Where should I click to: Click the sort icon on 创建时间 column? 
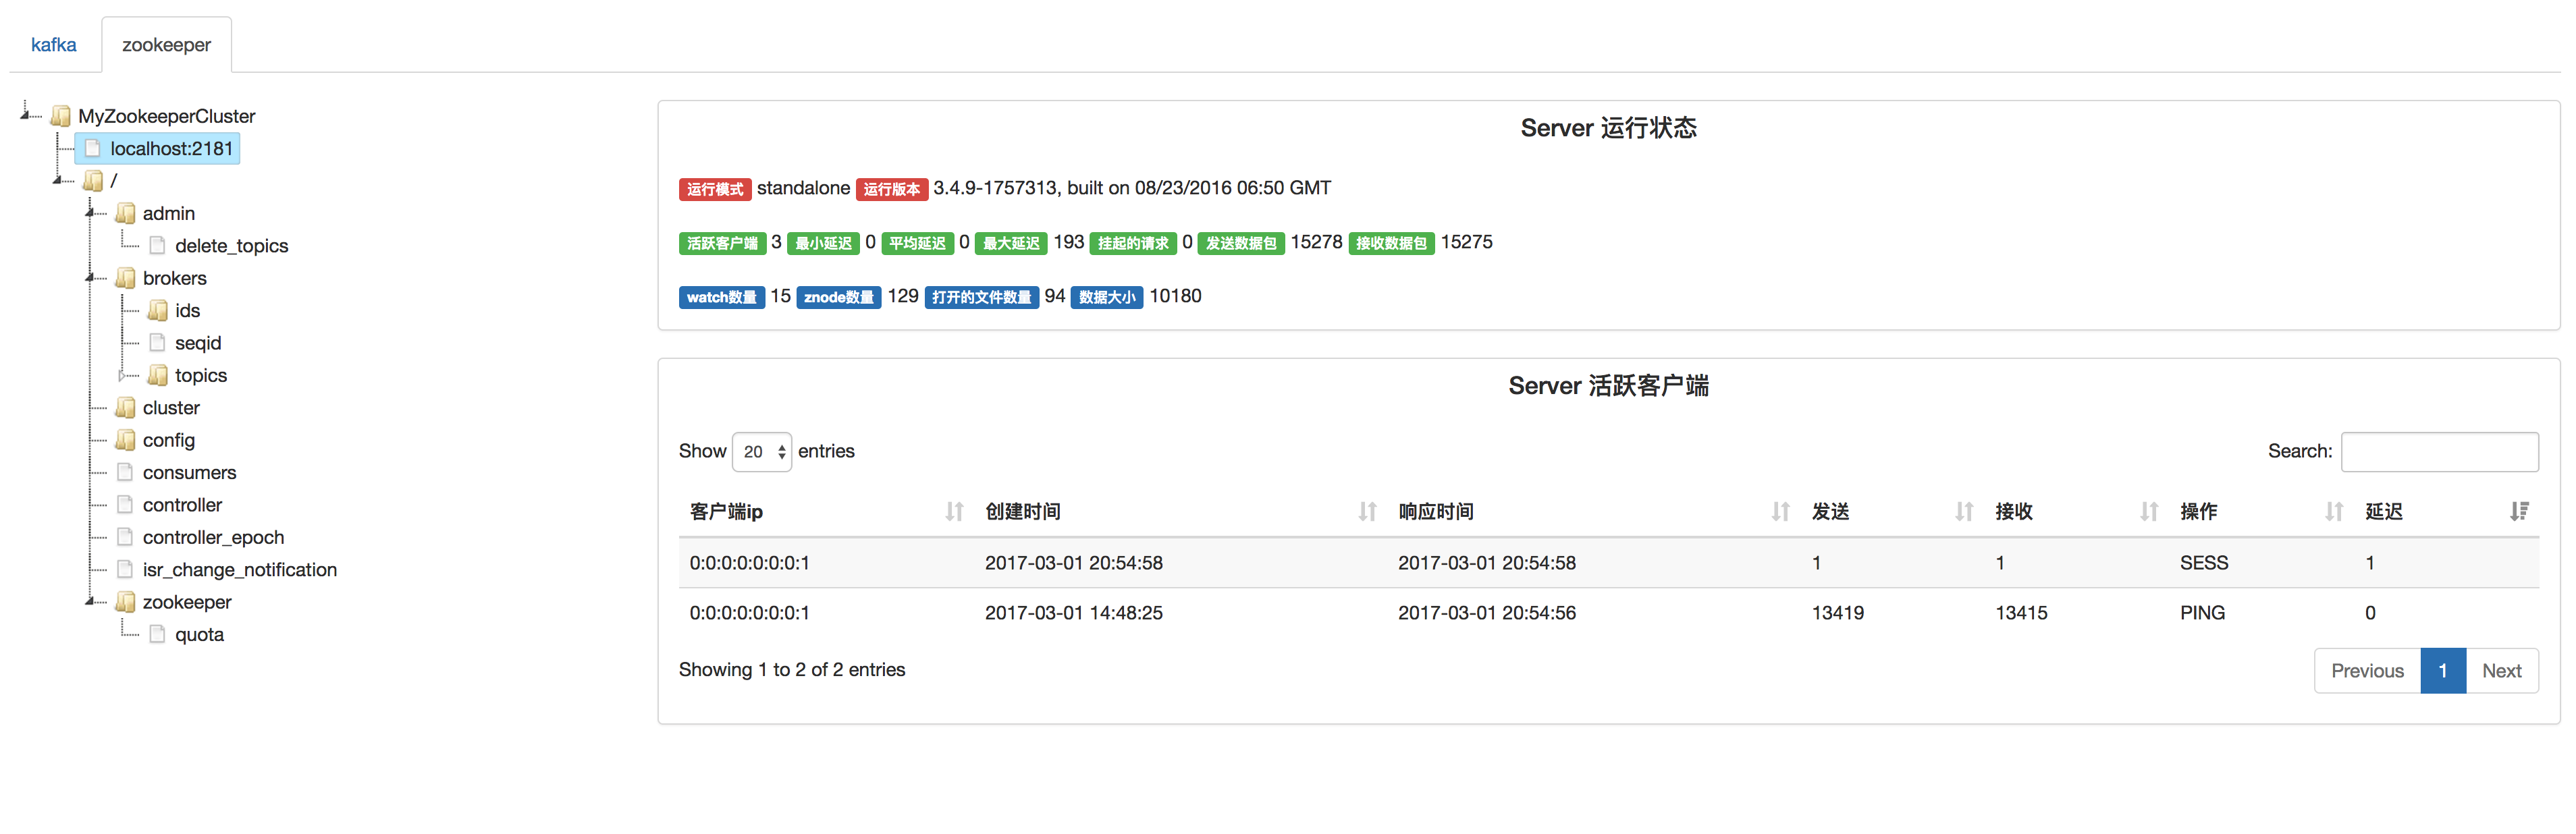(x=1367, y=512)
